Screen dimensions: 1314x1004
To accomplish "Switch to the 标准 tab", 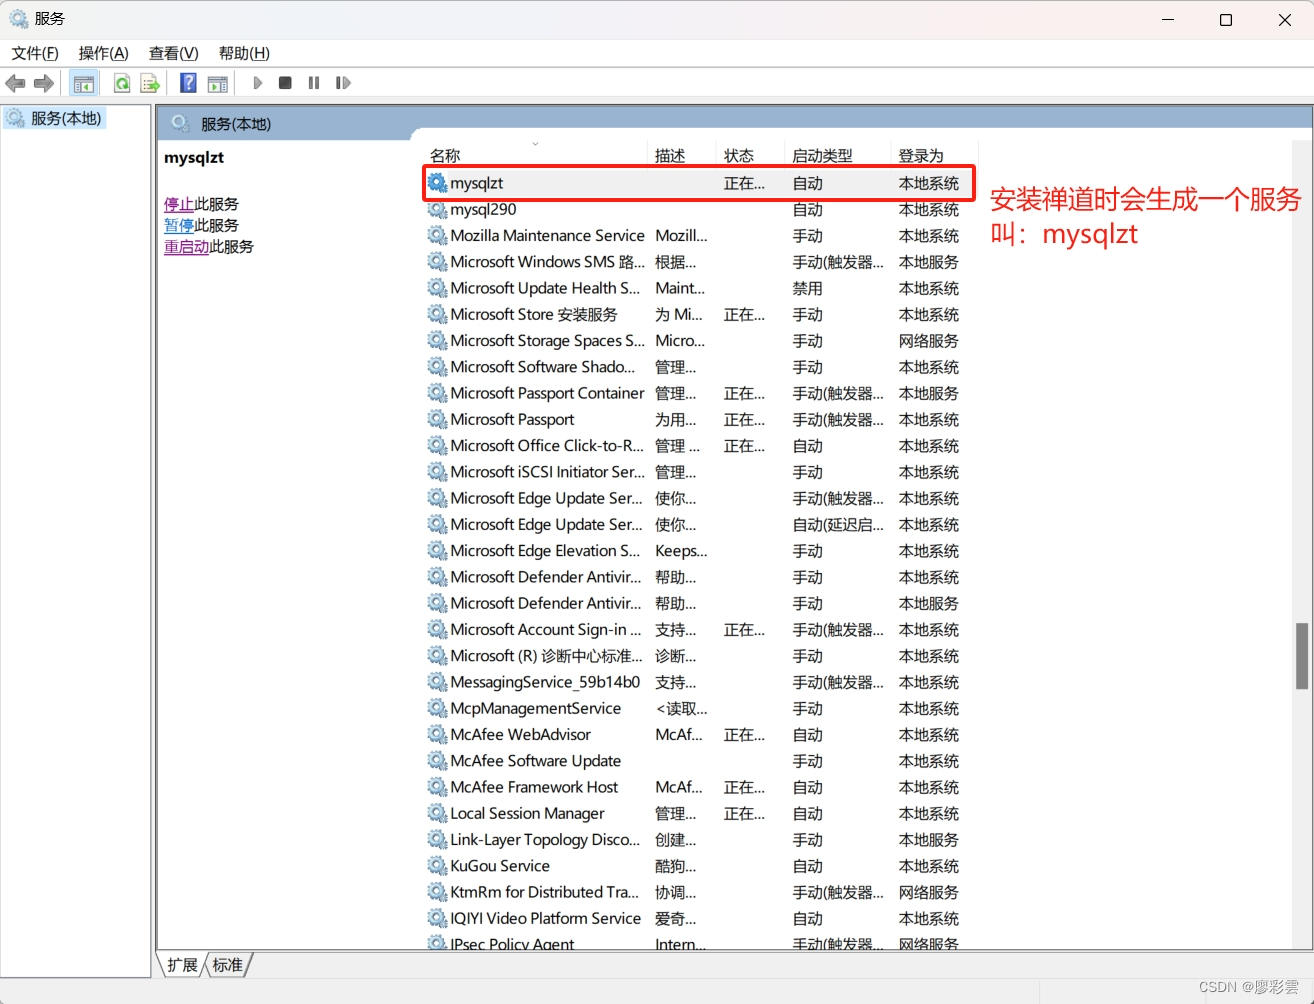I will (228, 965).
